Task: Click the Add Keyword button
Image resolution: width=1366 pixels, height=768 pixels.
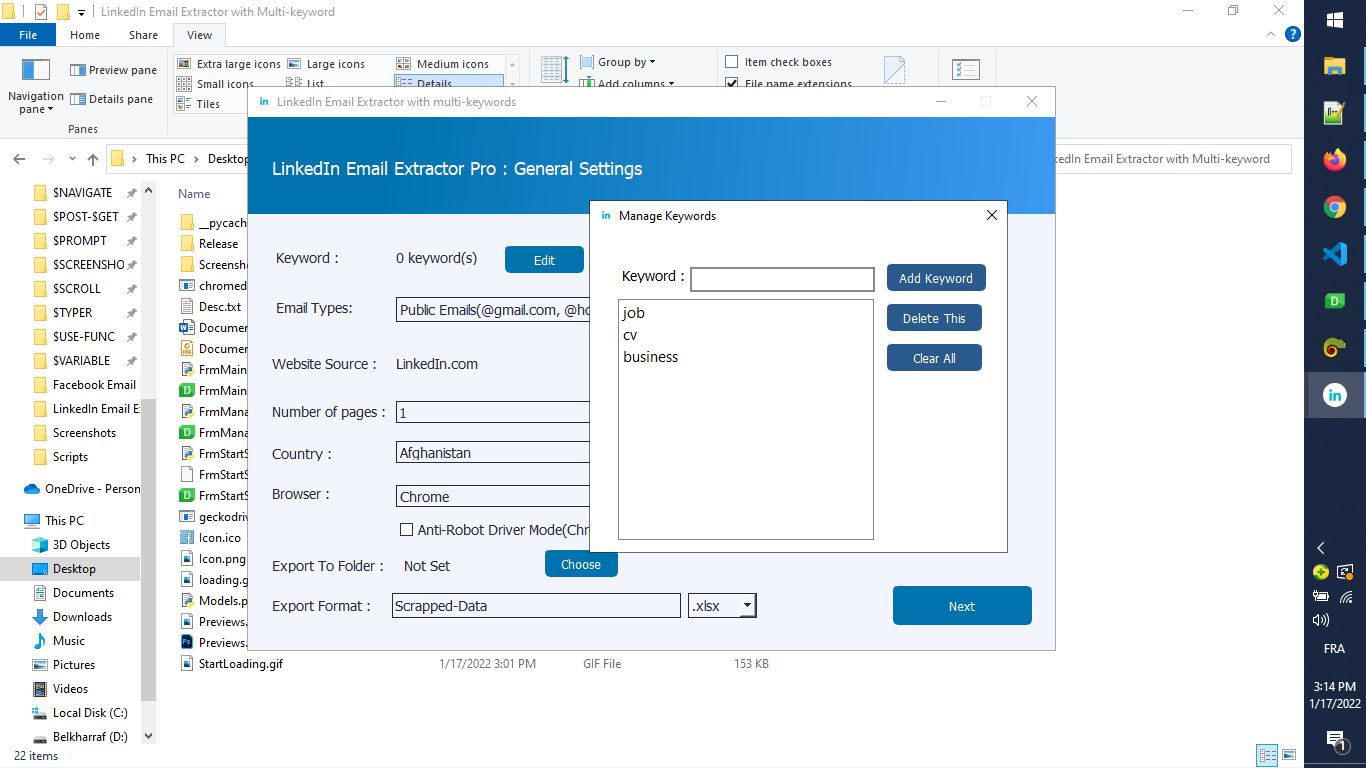Action: point(936,278)
